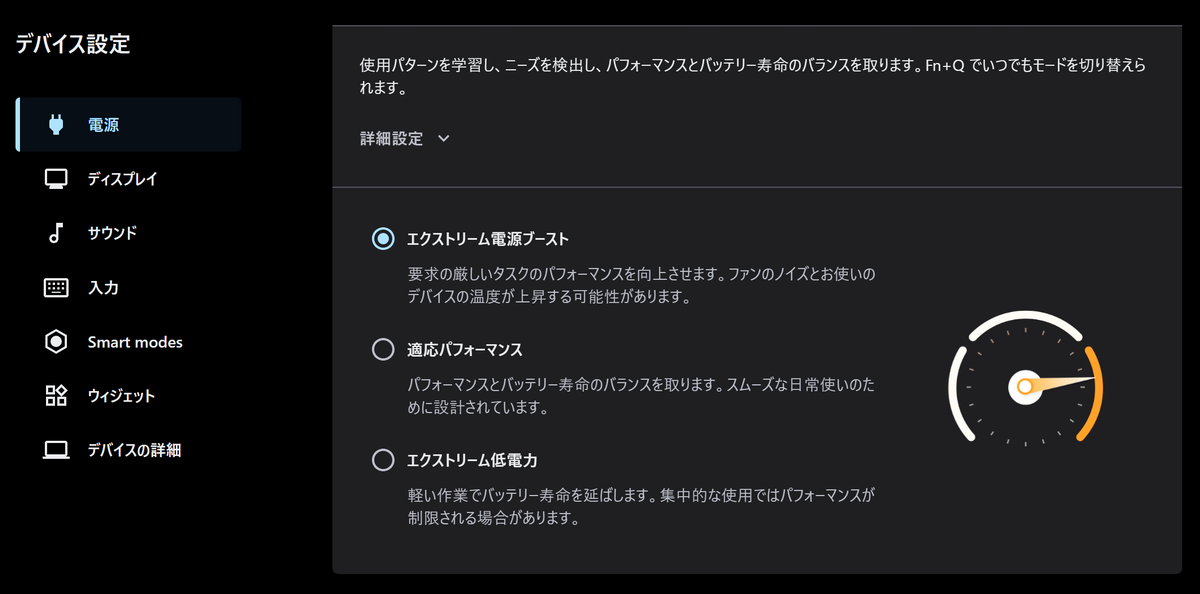Screen dimensions: 1200x594
Task: Click the Smart modes hexagon icon
Action: tap(56, 342)
